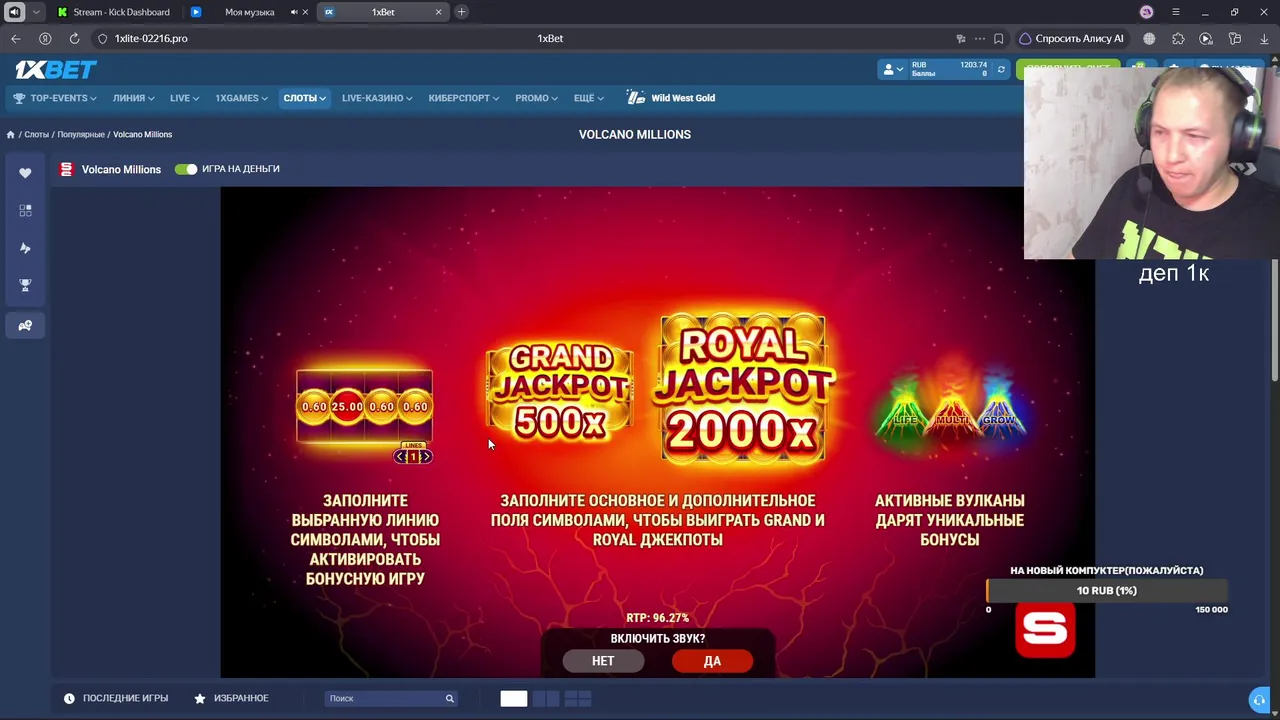Viewport: 1280px width, 720px height.
Task: Click НЕТ to keep sound off
Action: click(603, 661)
